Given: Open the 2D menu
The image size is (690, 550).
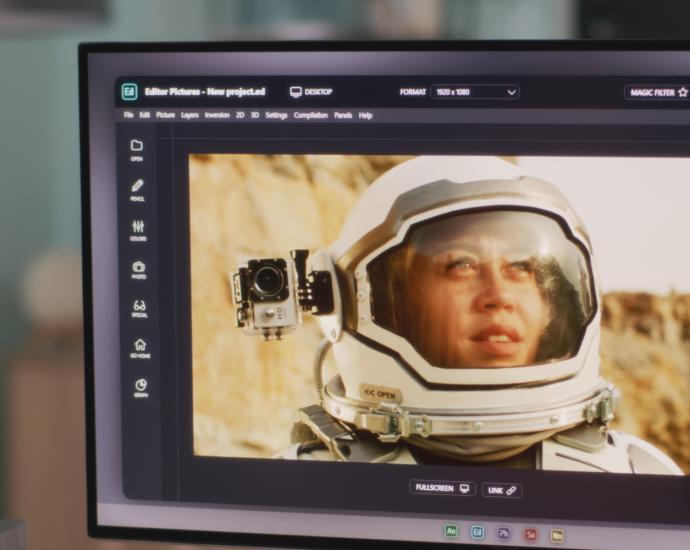Looking at the screenshot, I should coord(240,115).
